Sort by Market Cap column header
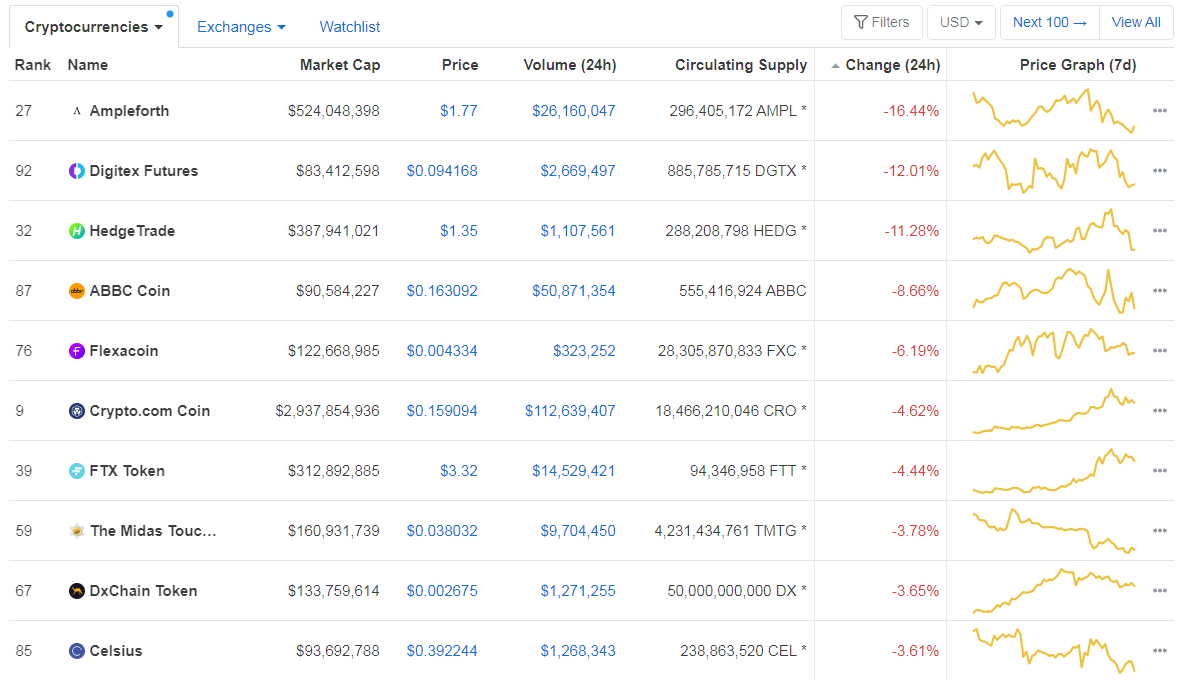Screen dimensions: 1188x680 click(x=339, y=65)
